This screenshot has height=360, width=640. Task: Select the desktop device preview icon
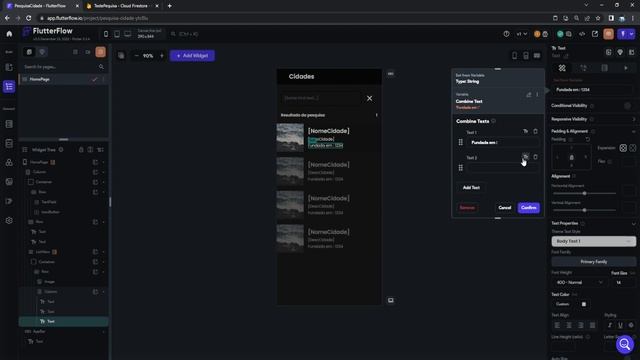pos(128,34)
